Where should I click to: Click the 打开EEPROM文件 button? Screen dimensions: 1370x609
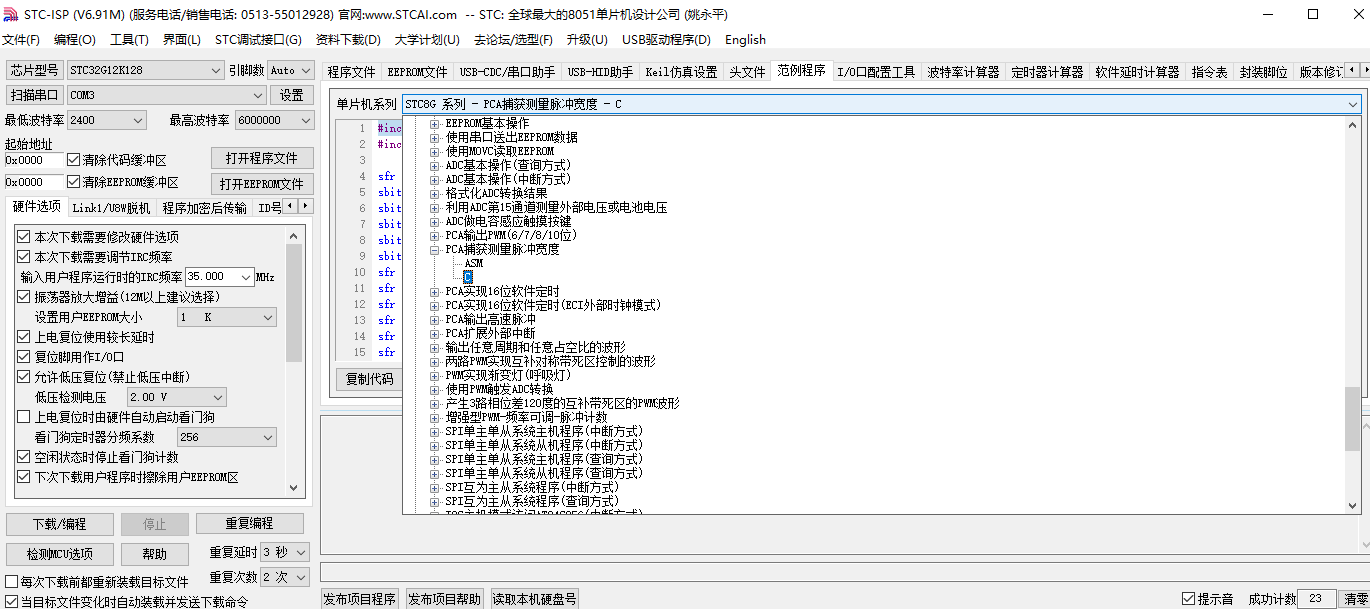click(x=262, y=184)
